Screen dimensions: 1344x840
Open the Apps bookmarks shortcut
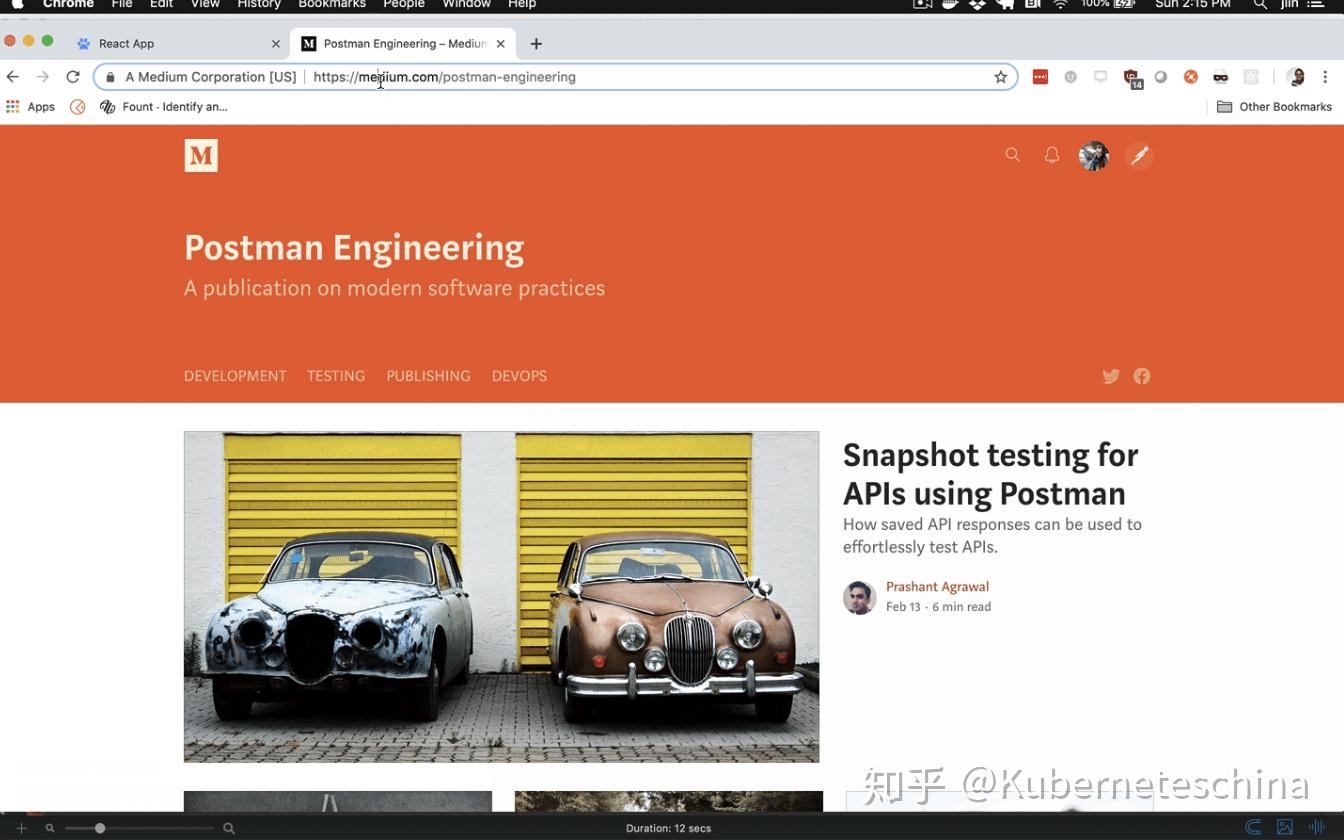coord(31,107)
